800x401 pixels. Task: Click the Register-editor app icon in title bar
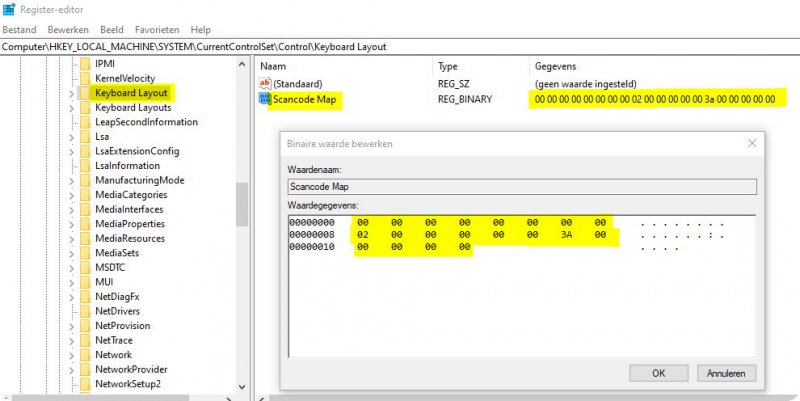tap(9, 10)
